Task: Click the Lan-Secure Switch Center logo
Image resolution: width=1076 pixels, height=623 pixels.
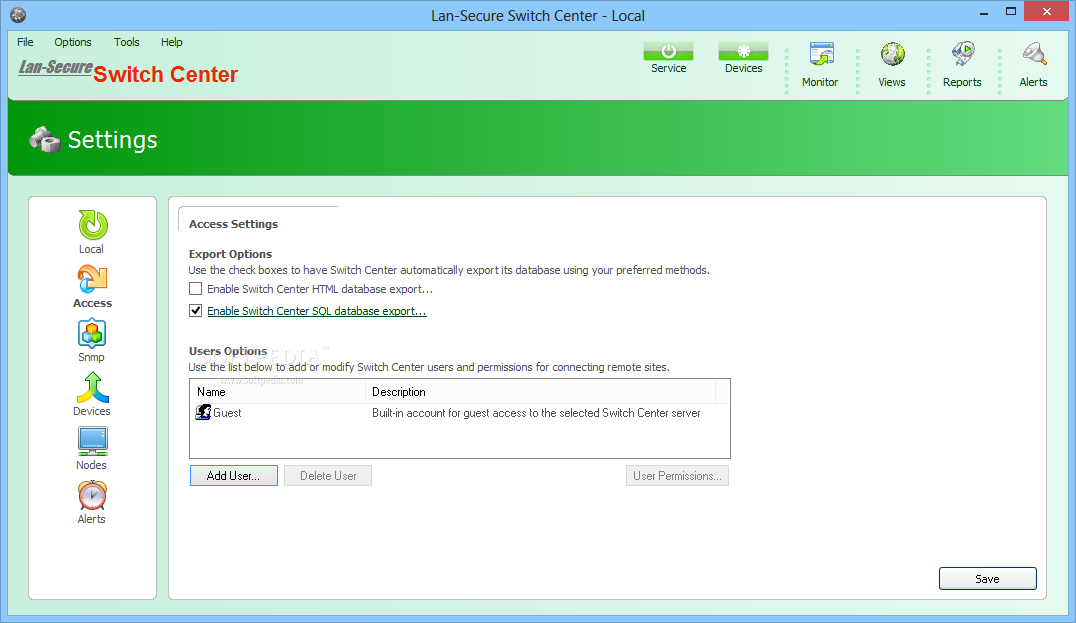Action: [x=128, y=71]
